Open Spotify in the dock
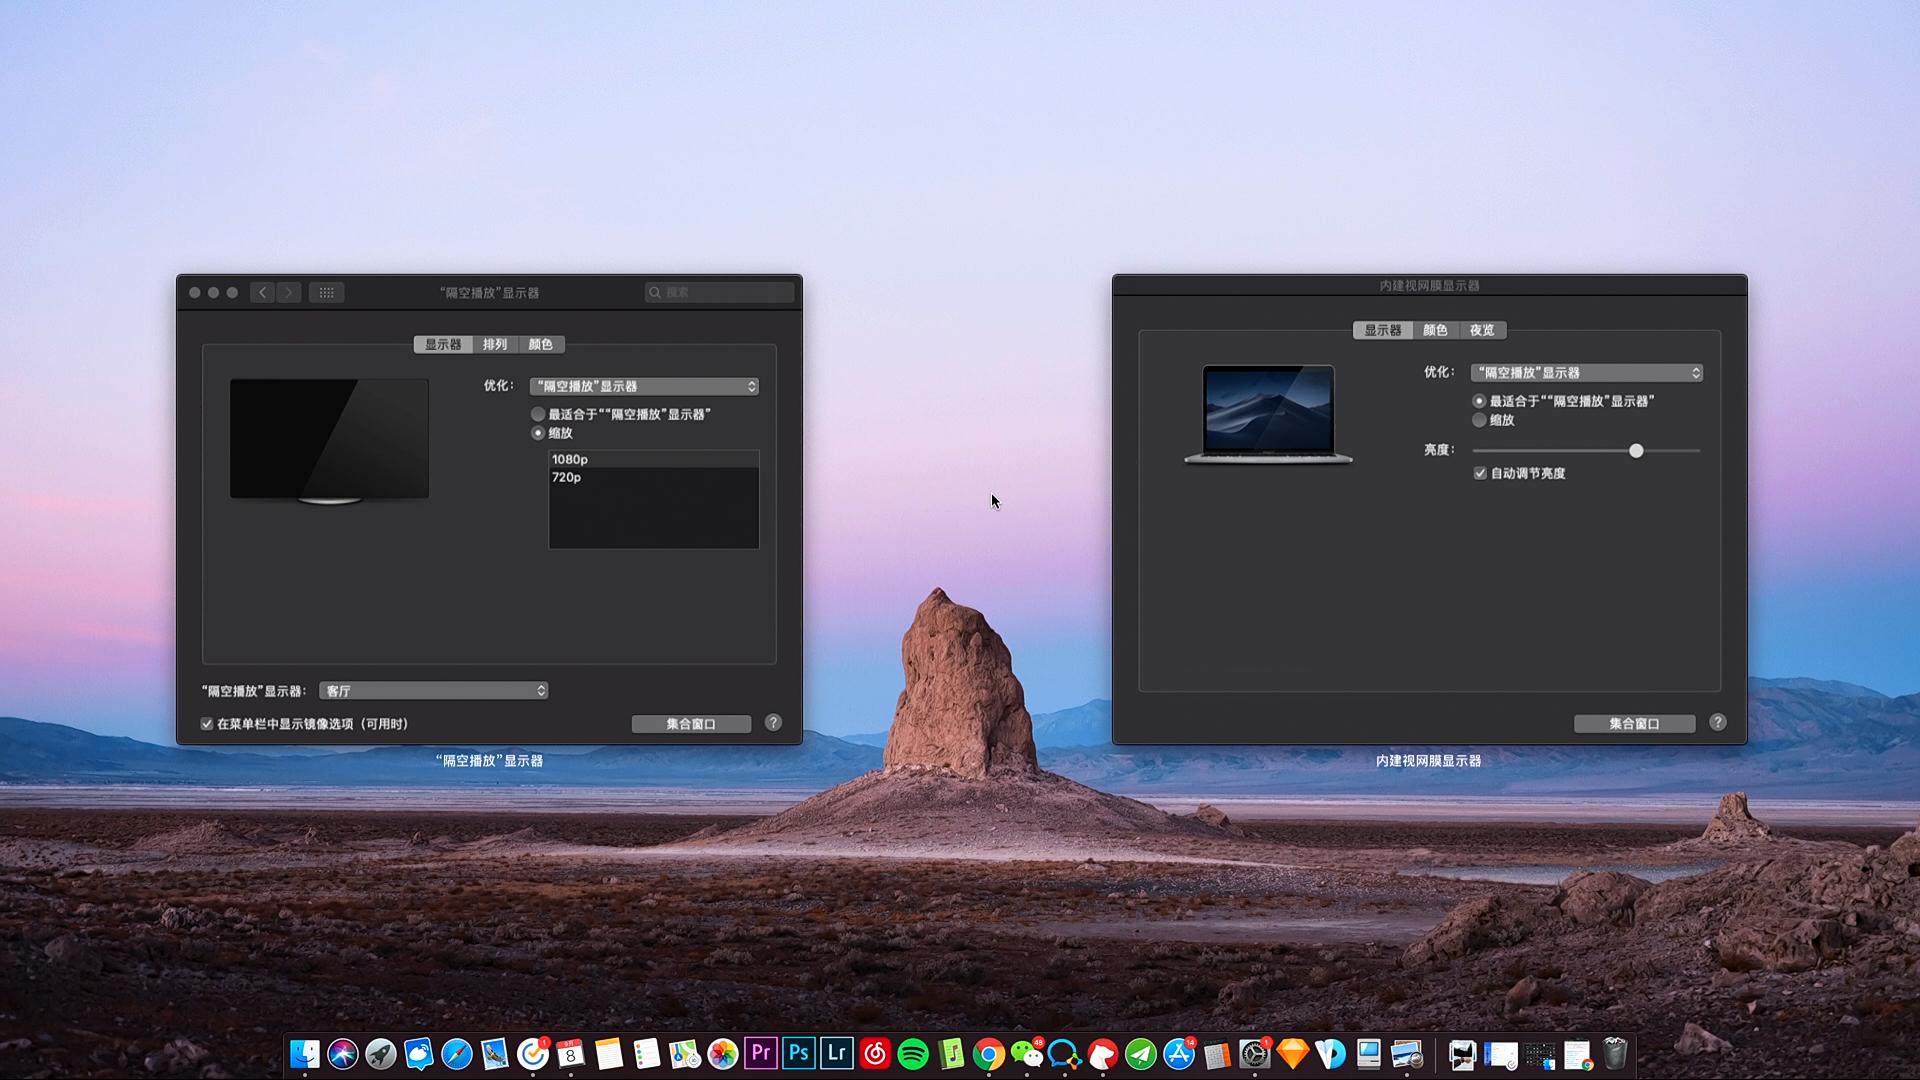 pos(913,1053)
